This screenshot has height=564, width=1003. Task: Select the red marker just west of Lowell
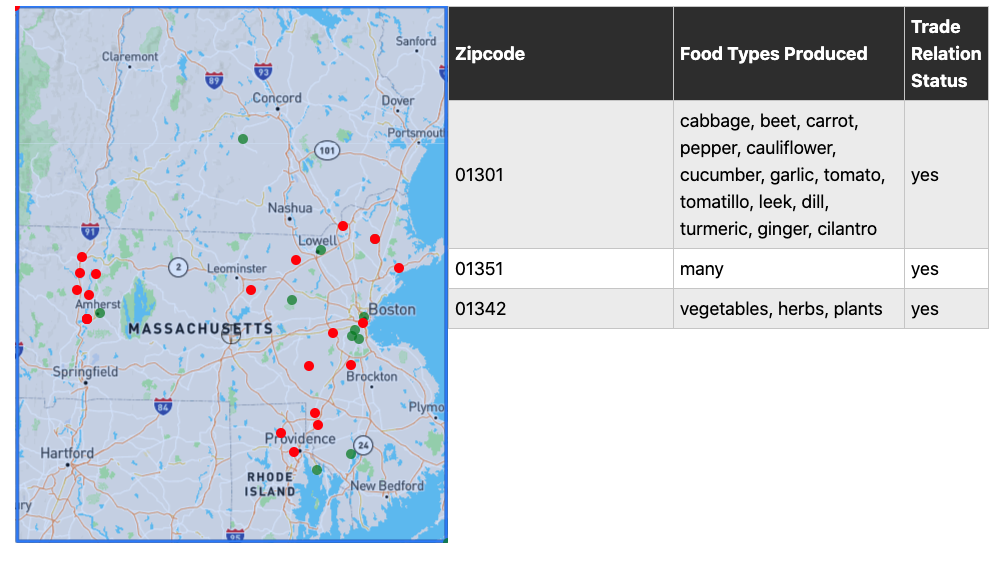(296, 260)
